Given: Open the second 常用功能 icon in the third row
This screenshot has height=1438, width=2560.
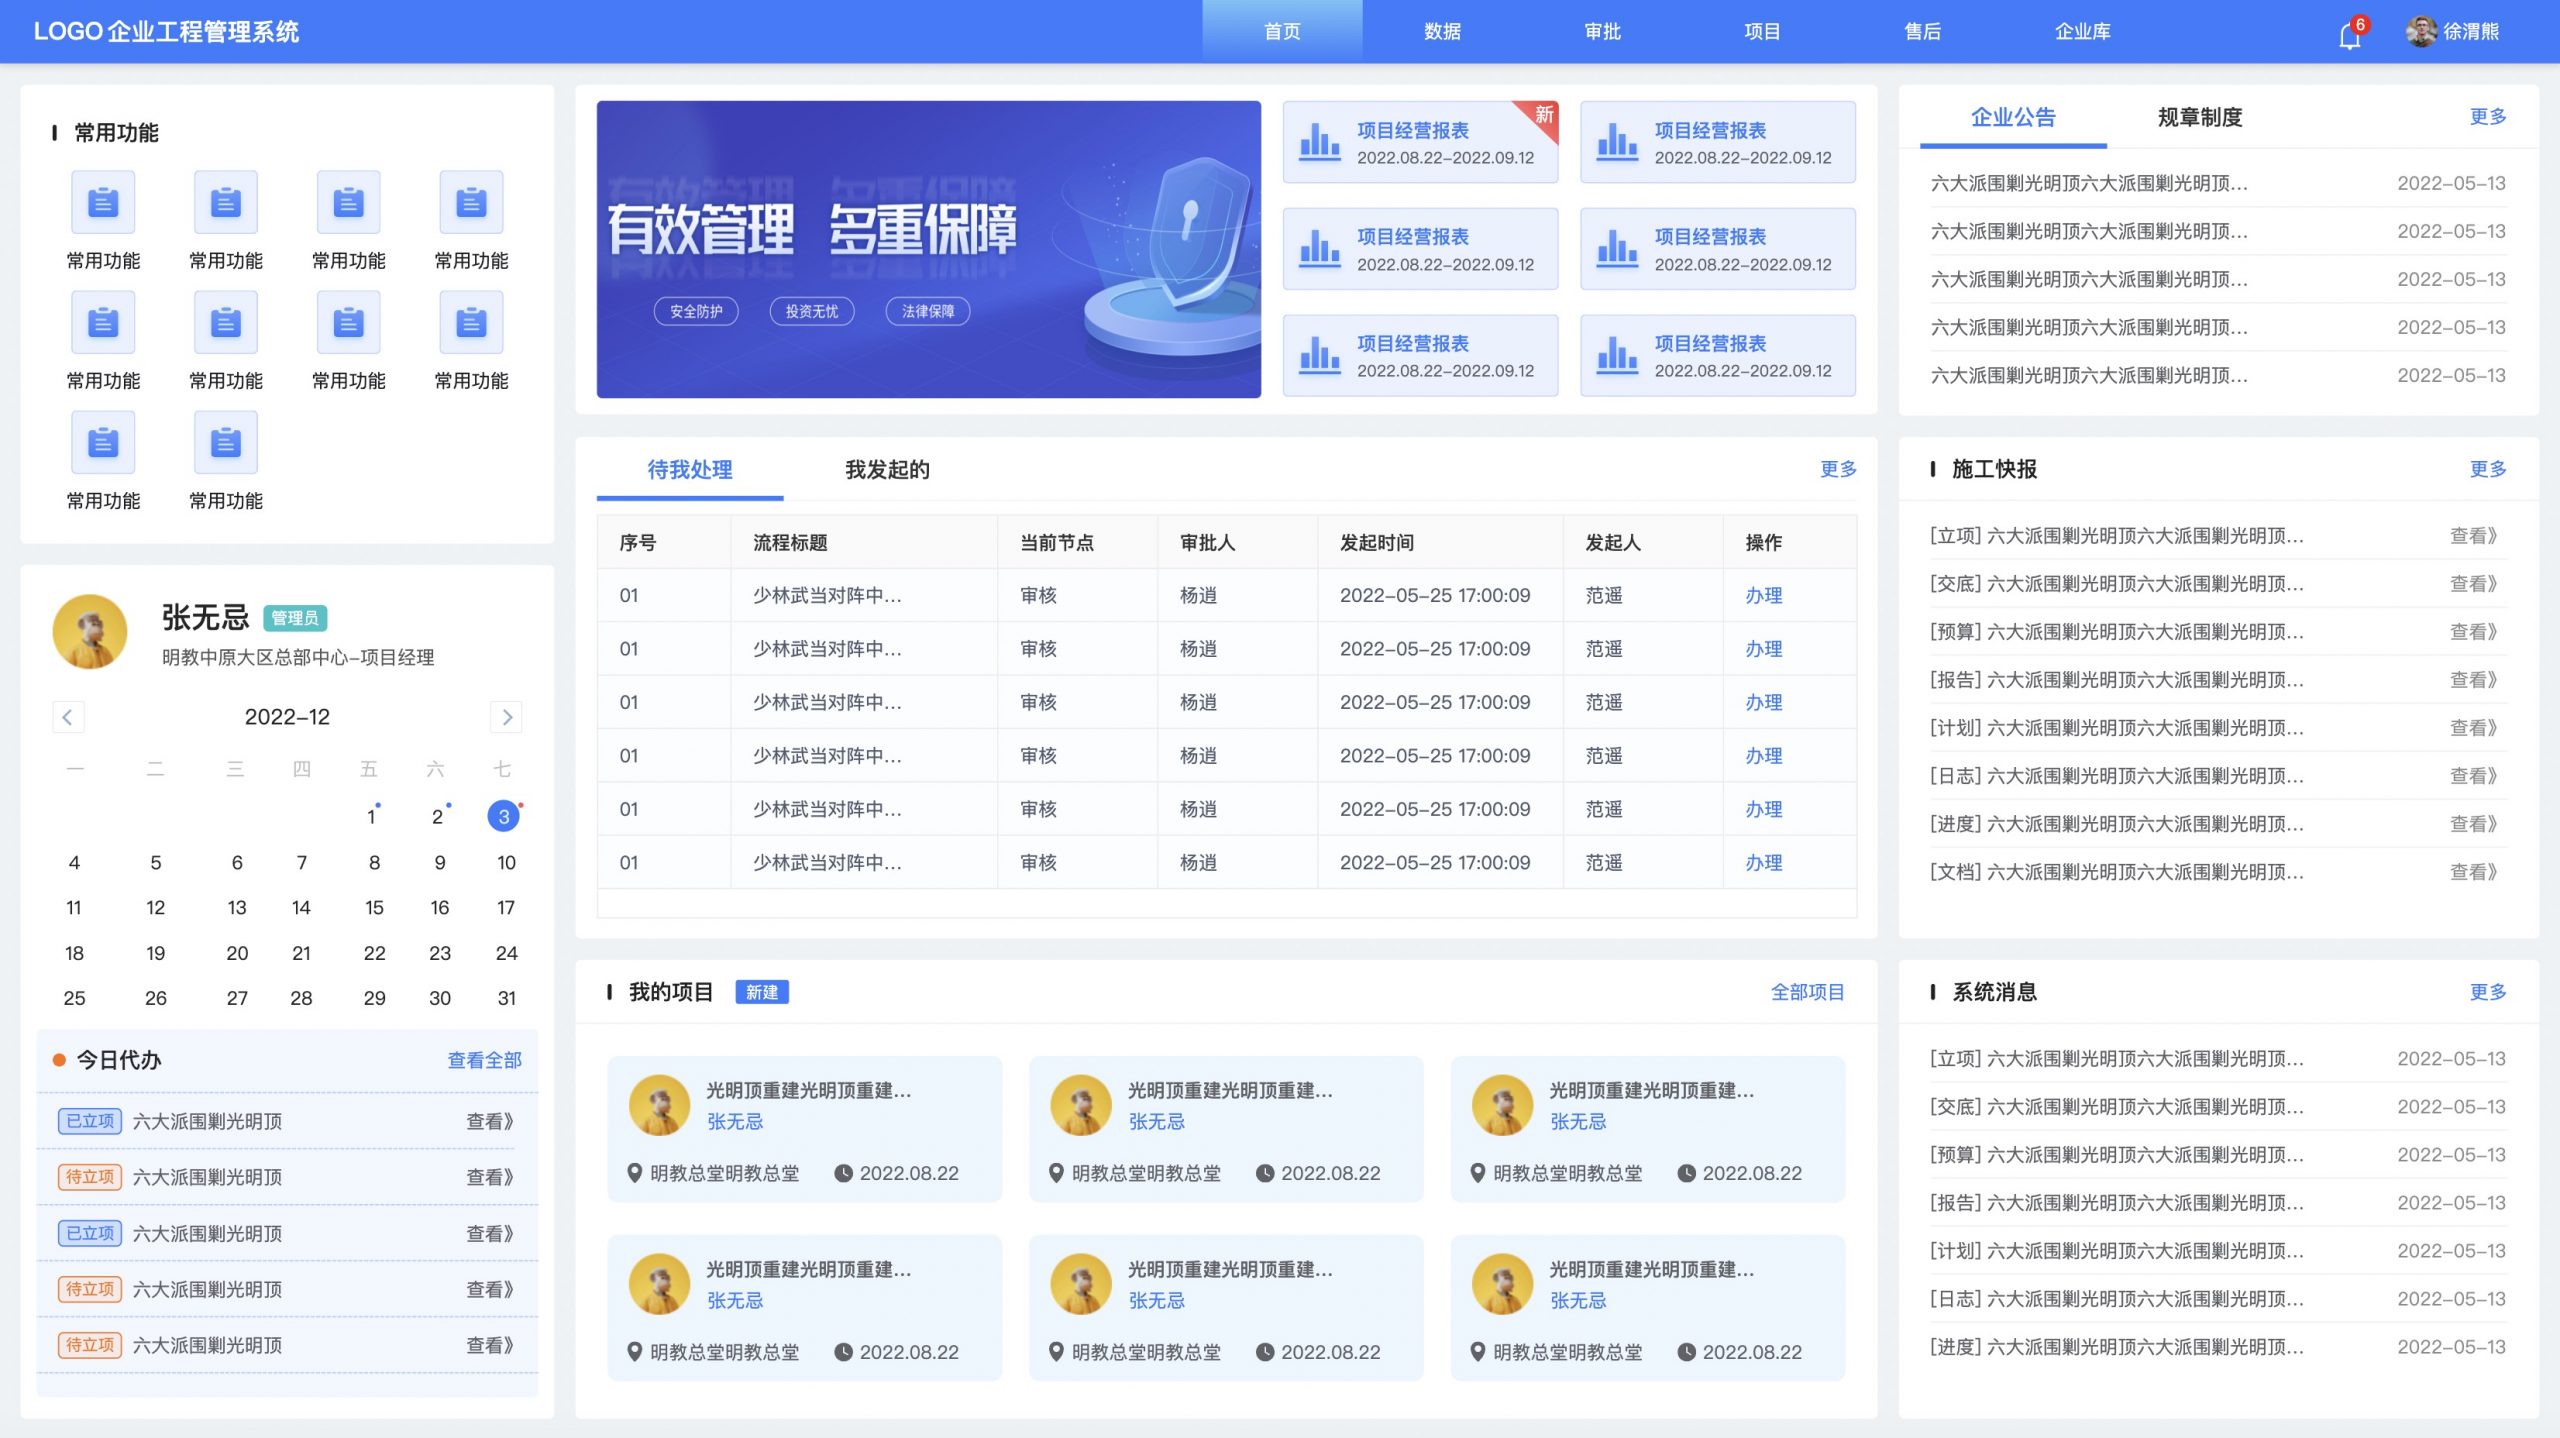Looking at the screenshot, I should pyautogui.click(x=226, y=442).
